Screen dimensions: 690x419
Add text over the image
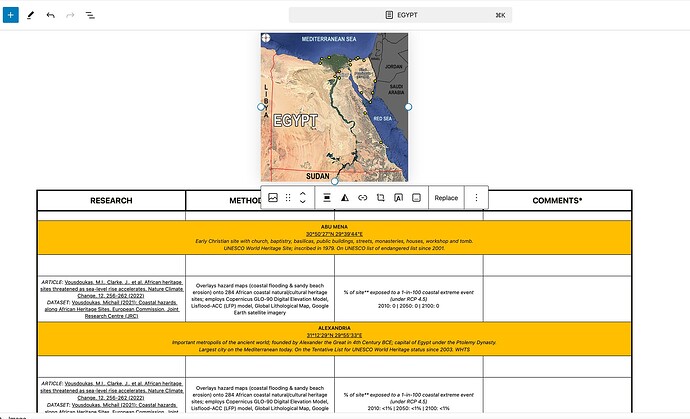point(398,198)
